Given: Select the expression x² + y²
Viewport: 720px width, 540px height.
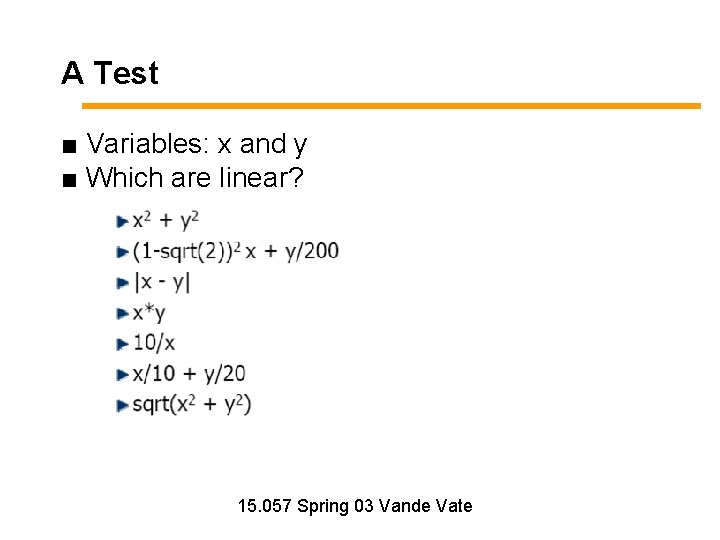Looking at the screenshot, I should coord(166,220).
